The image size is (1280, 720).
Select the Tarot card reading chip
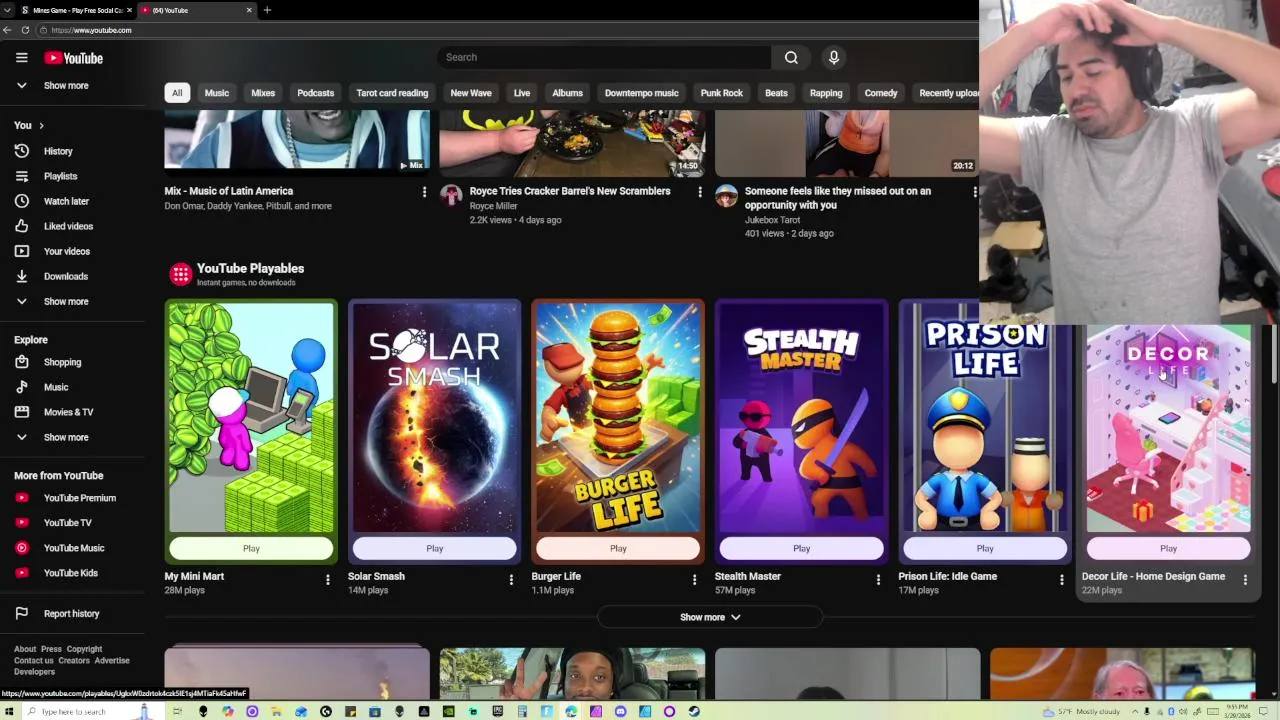[392, 93]
